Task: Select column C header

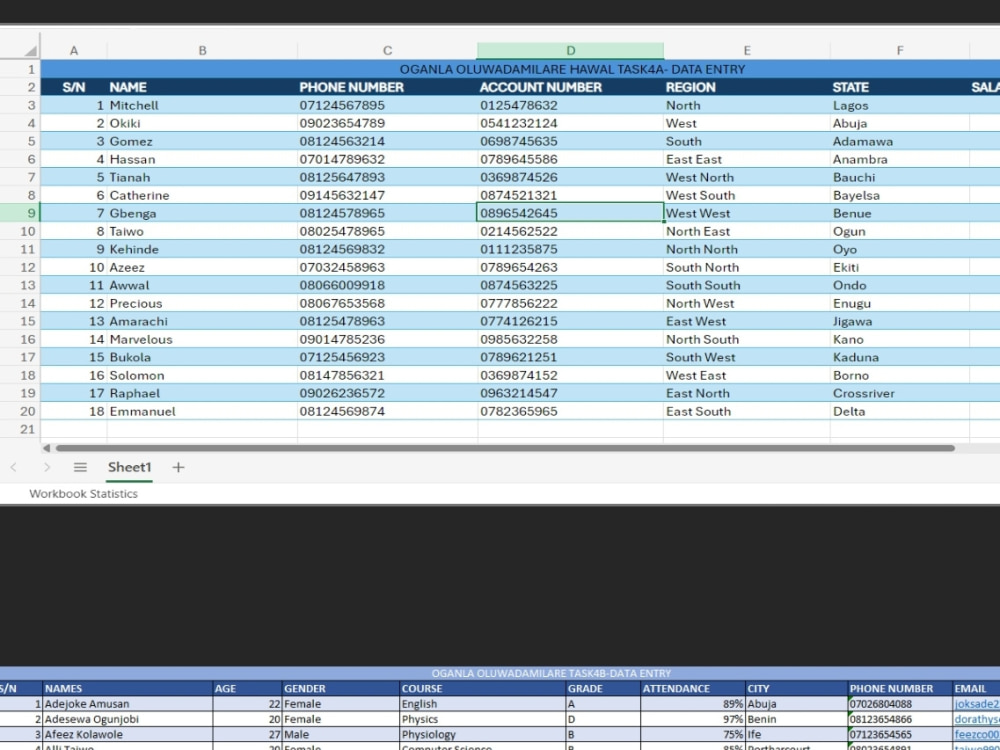Action: point(387,51)
